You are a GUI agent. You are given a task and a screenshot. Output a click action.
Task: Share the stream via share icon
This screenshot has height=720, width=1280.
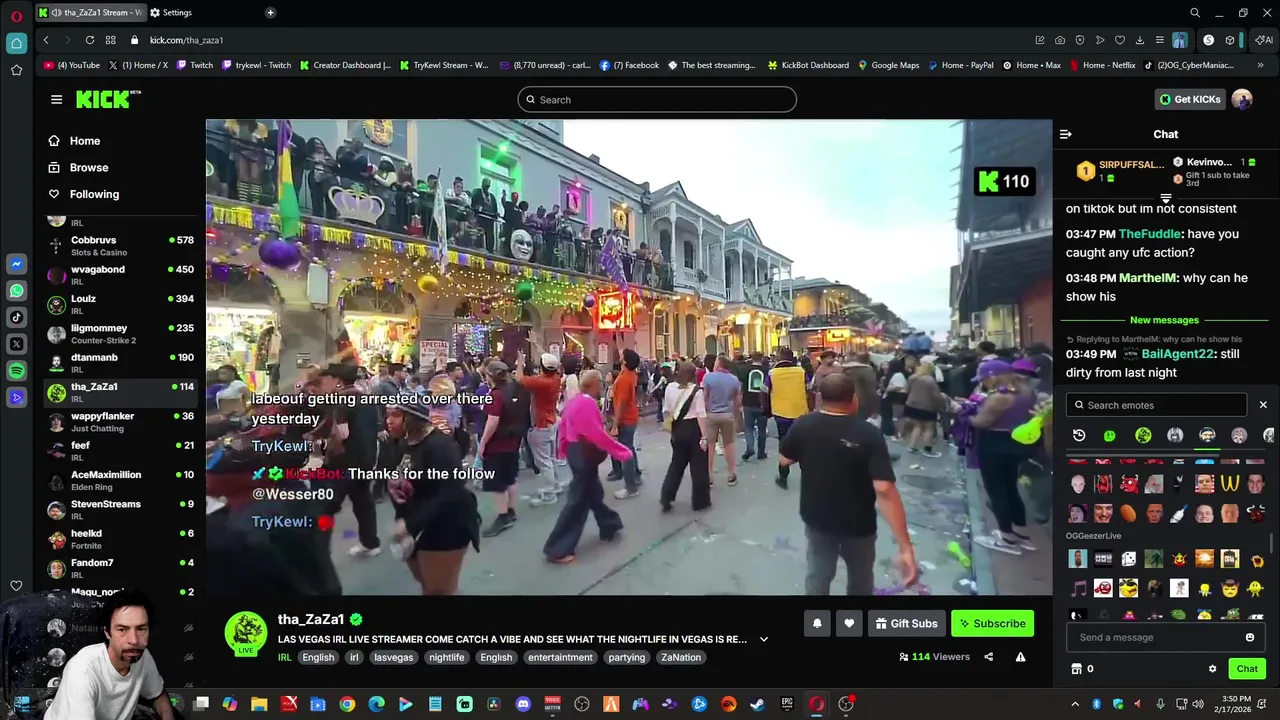point(989,657)
